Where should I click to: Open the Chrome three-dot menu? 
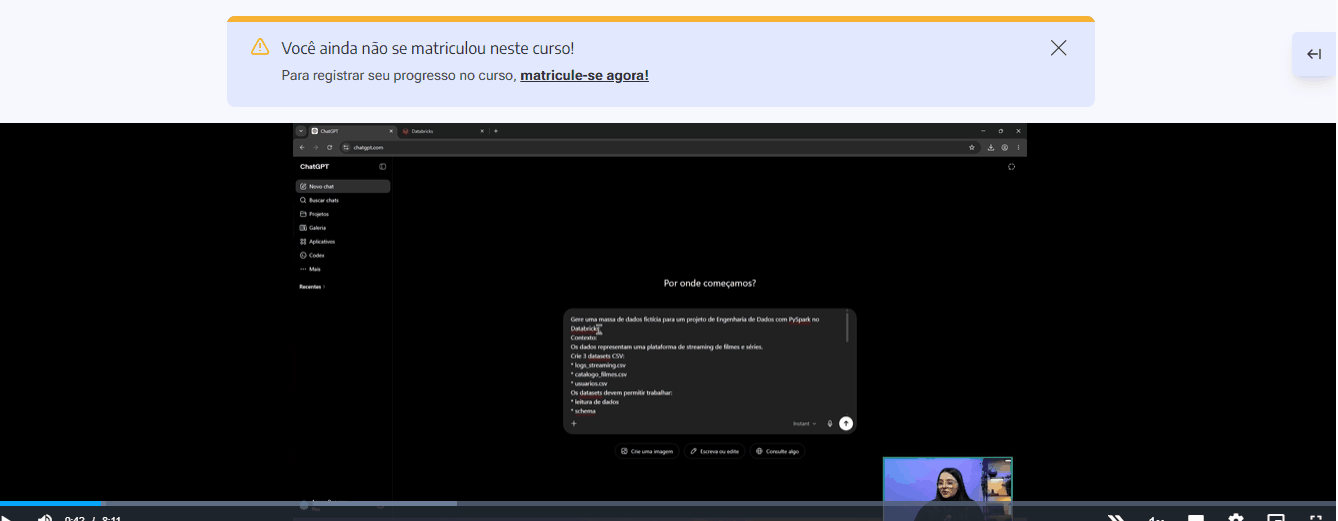point(1018,147)
